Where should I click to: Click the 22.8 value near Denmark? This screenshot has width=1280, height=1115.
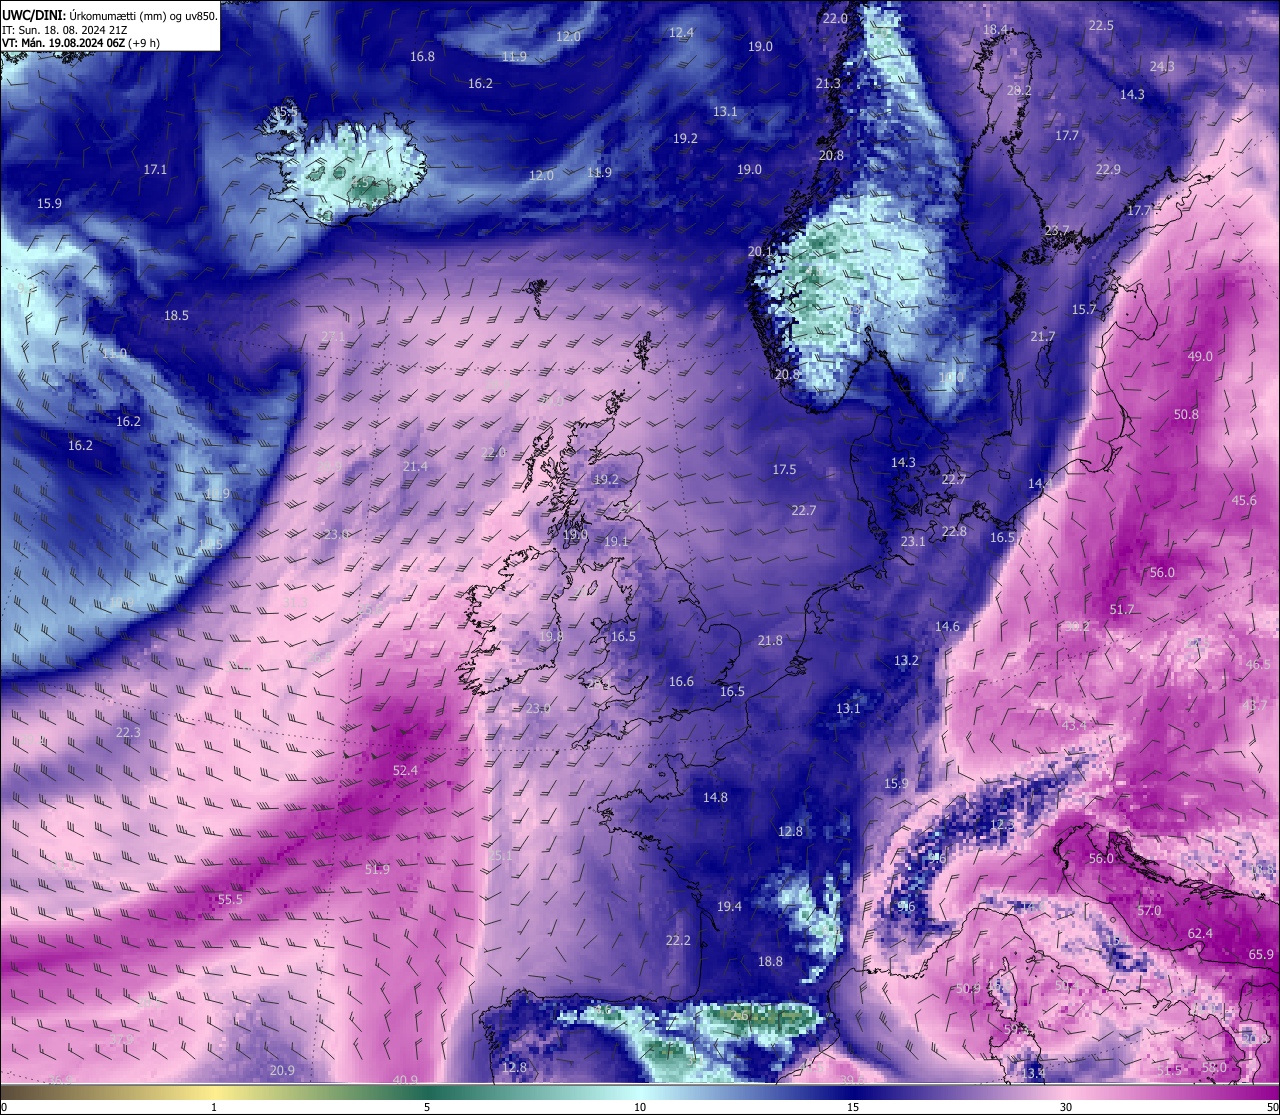click(954, 532)
